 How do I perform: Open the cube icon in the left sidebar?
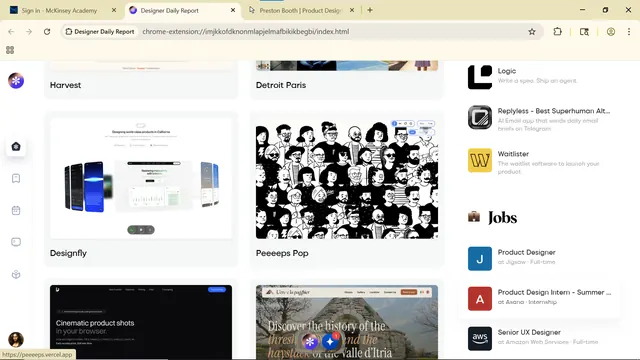coord(16,274)
